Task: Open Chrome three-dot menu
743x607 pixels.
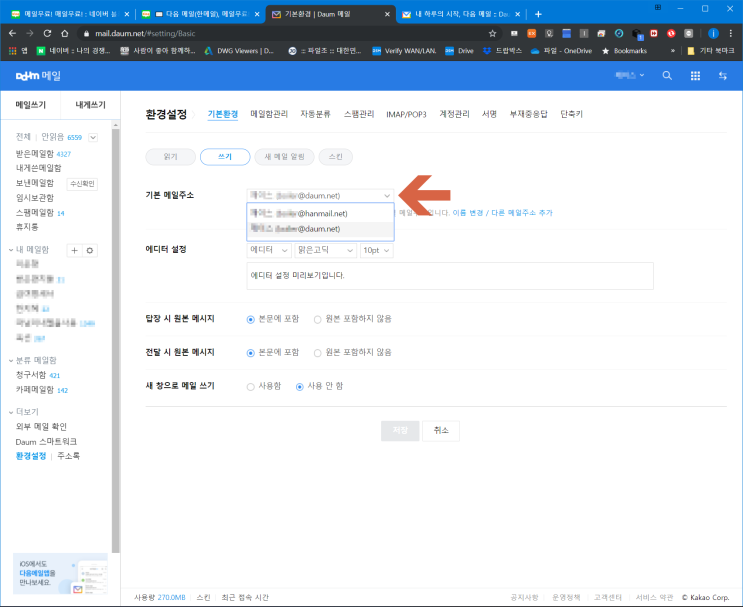Action: click(x=731, y=34)
